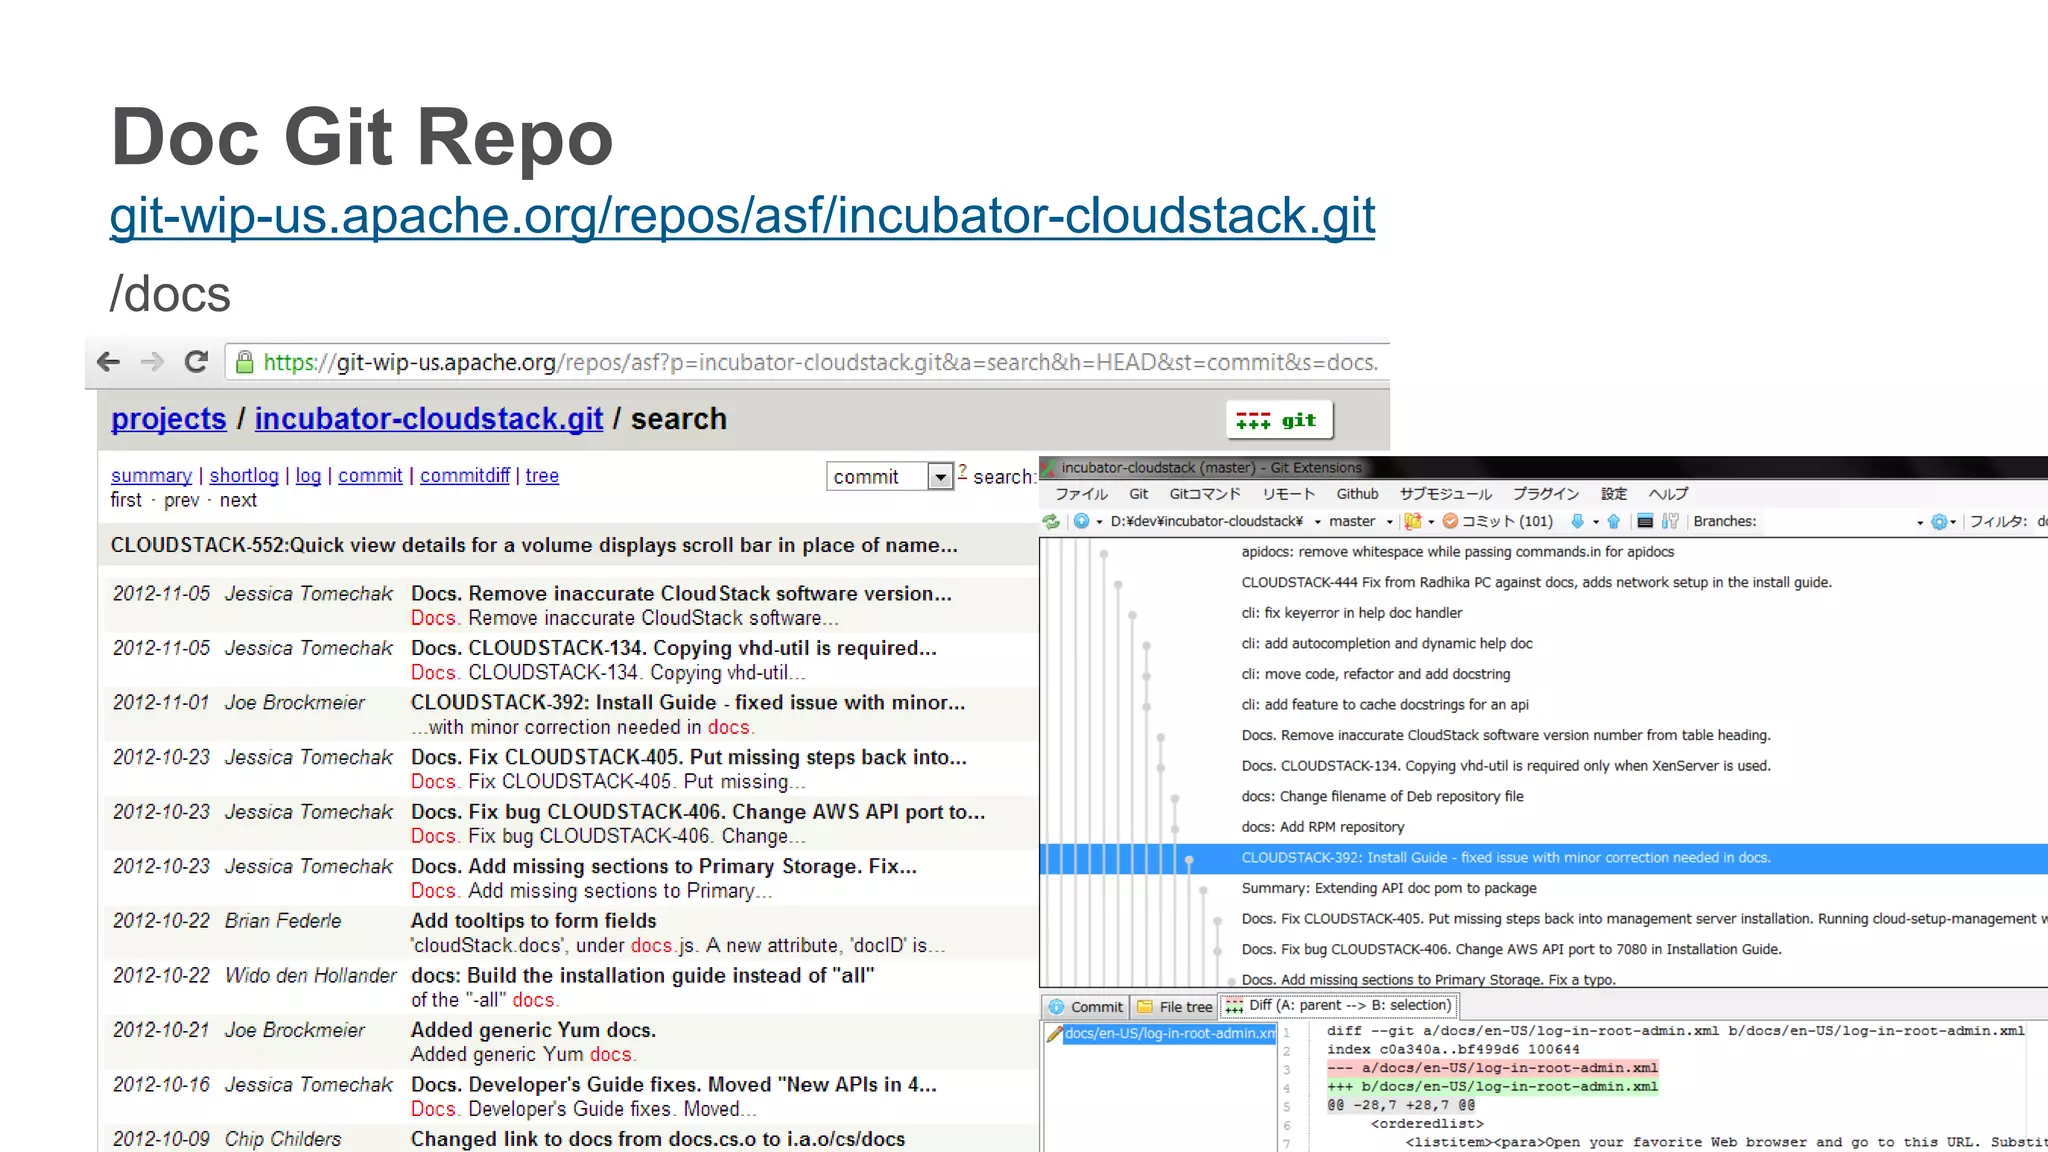Click the stash folder icon
The width and height of the screenshot is (2048, 1152).
tap(1413, 521)
